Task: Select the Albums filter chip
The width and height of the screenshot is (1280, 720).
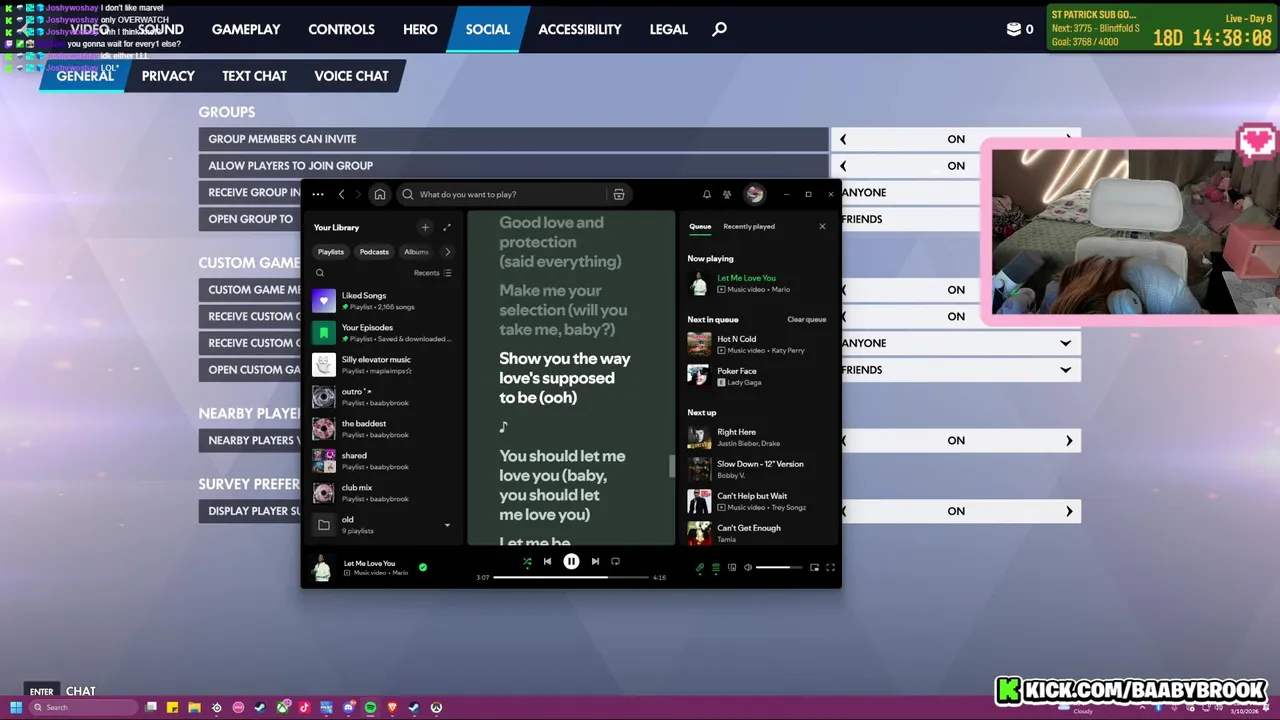Action: 416,252
